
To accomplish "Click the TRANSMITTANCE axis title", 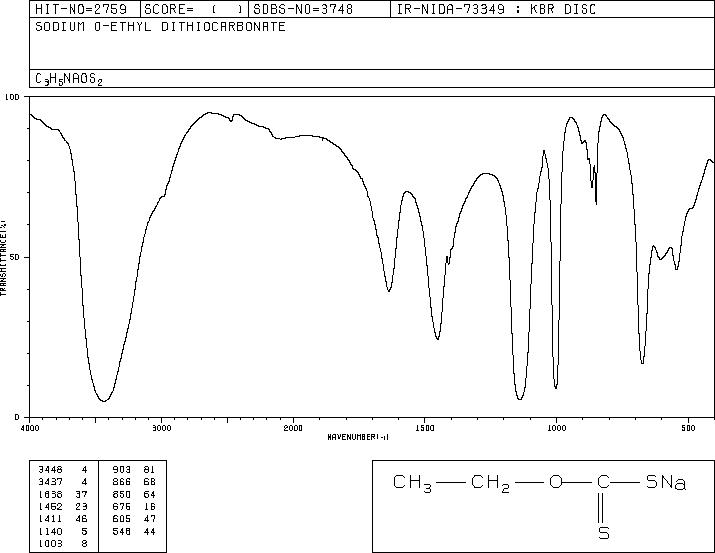I will 3,258.
